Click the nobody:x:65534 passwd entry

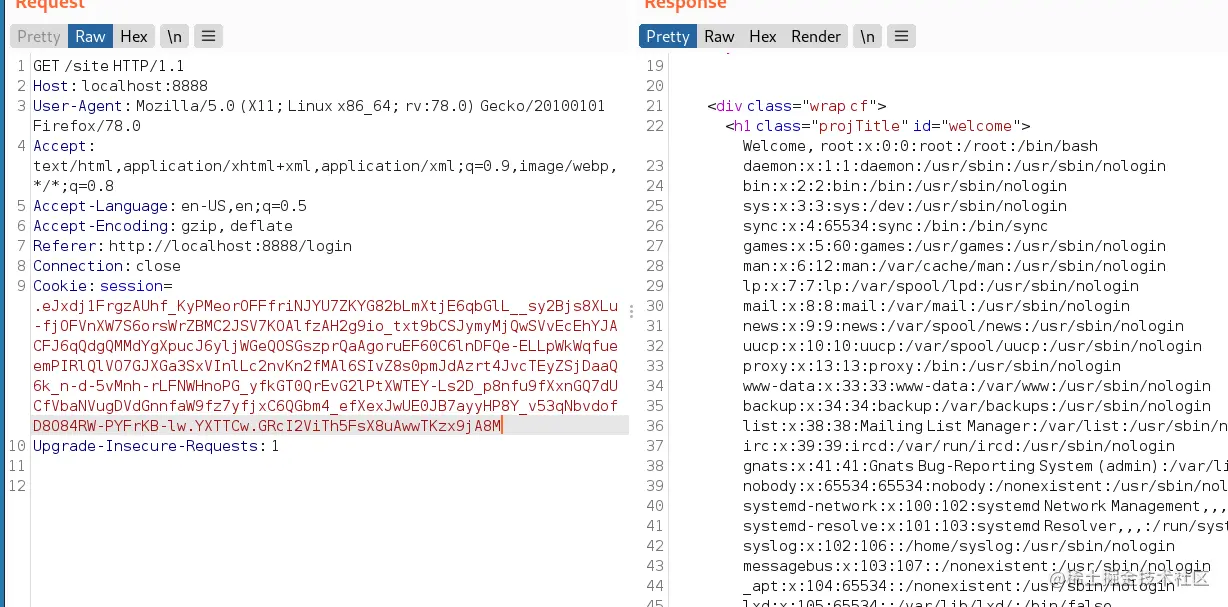coord(985,486)
